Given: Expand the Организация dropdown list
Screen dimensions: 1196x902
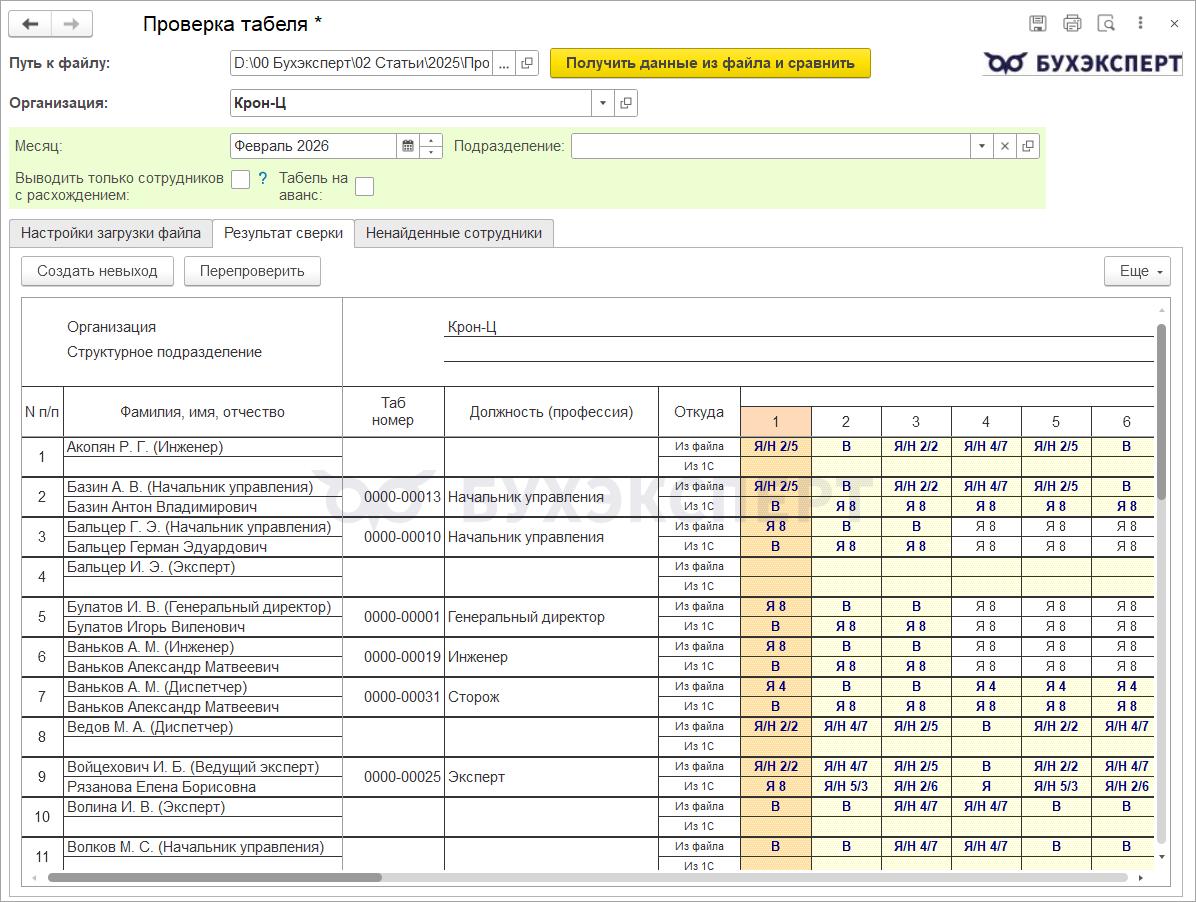Looking at the screenshot, I should click(603, 103).
